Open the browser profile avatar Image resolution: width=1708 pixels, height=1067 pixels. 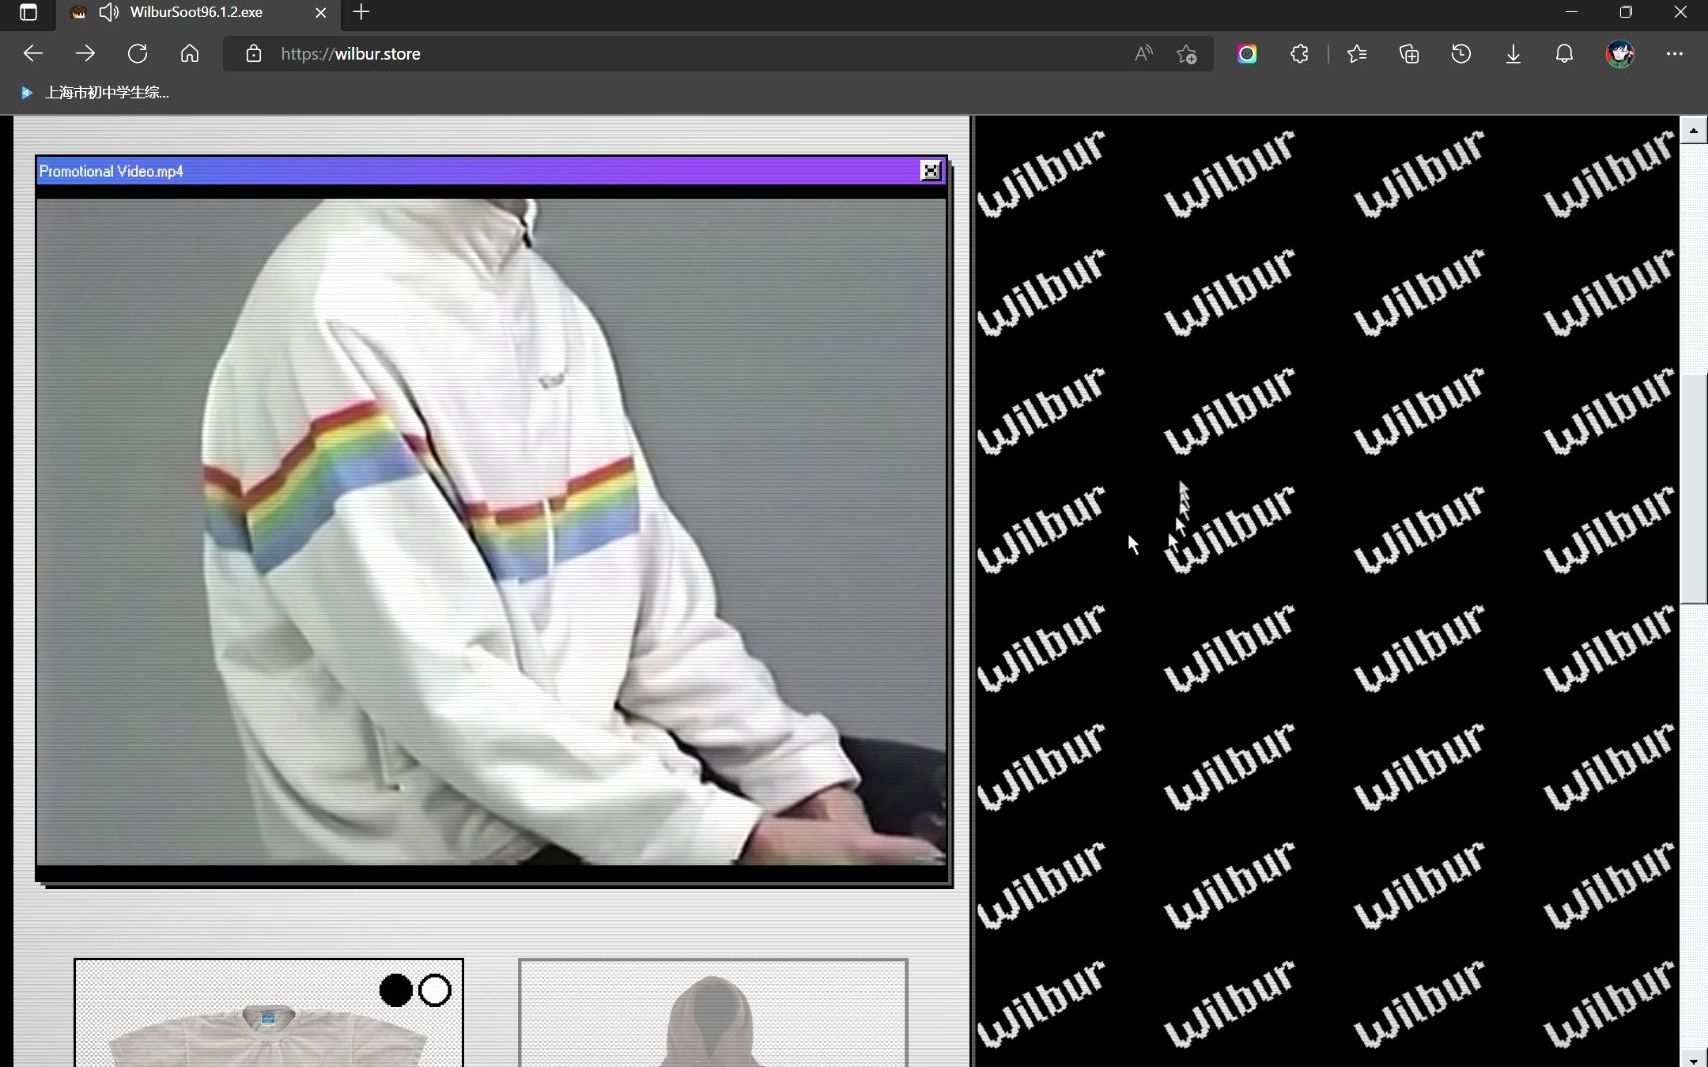point(1620,54)
